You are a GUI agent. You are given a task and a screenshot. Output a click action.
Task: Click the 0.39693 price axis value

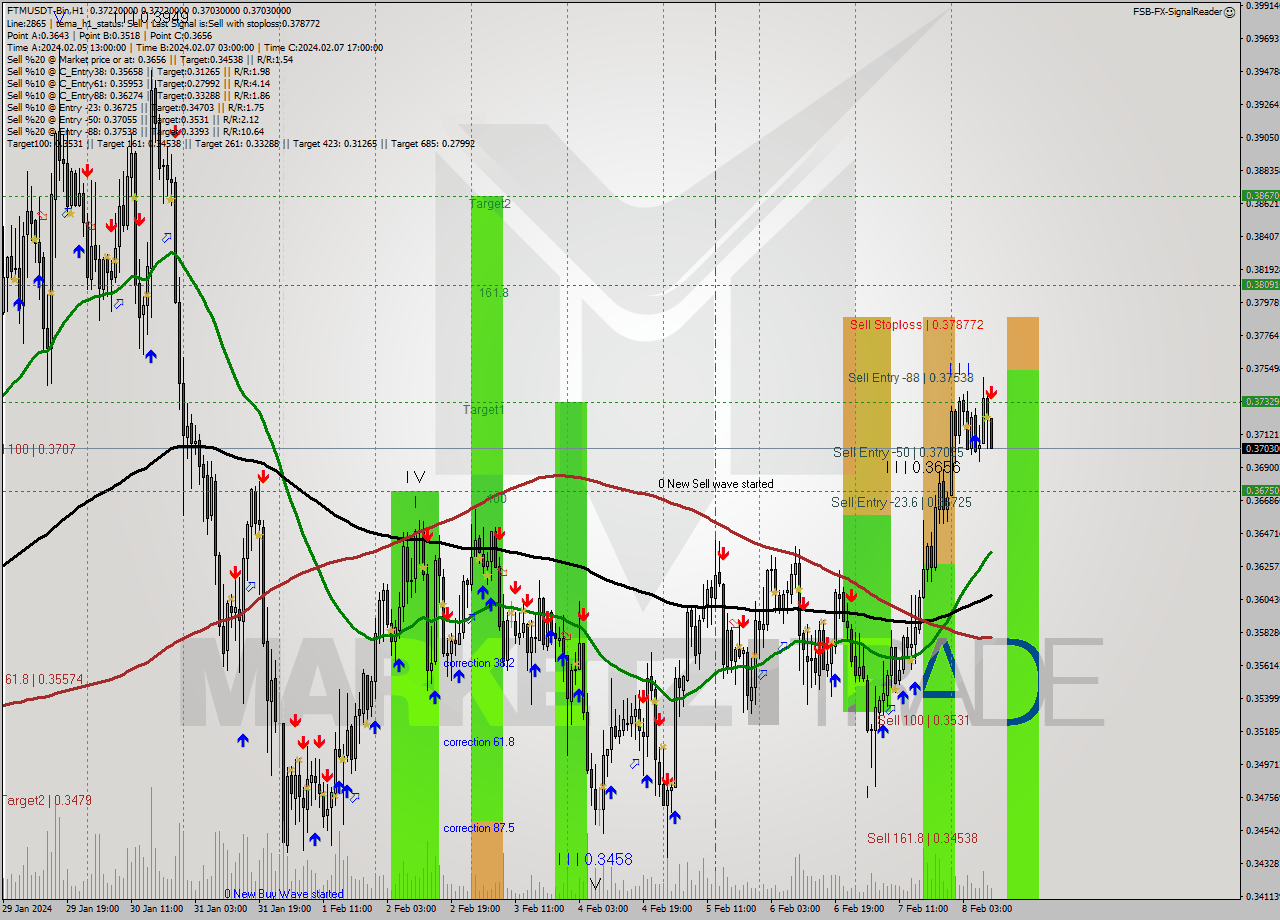coord(1262,38)
